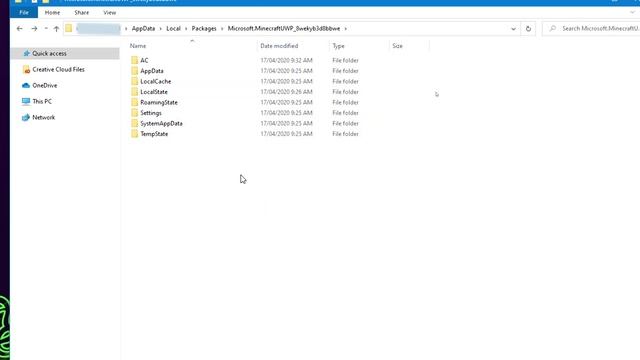Click the 9:26 AM date of LocalState

coord(287,92)
